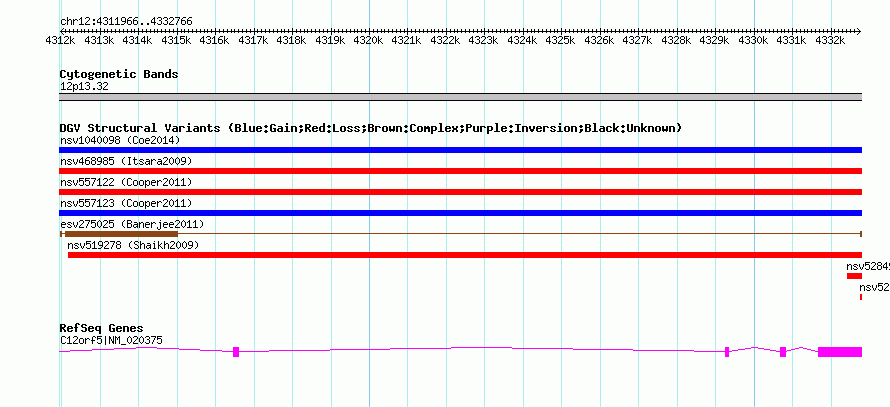Select the gray 12p13.32 cytogenetic band bar
The image size is (890, 407).
tap(460, 97)
